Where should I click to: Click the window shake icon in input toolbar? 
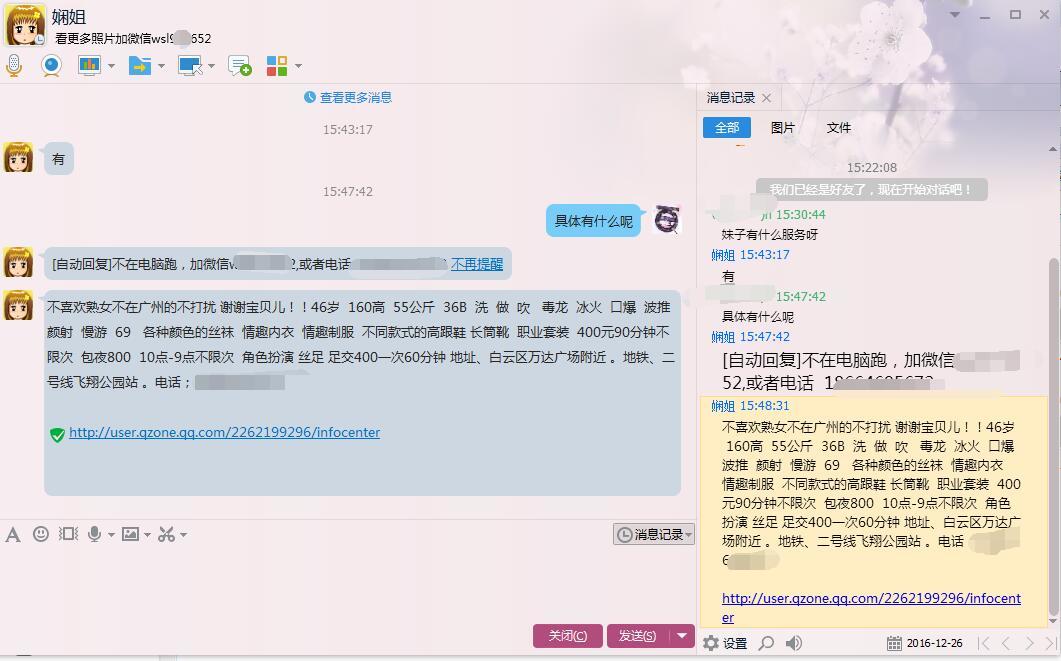click(68, 534)
